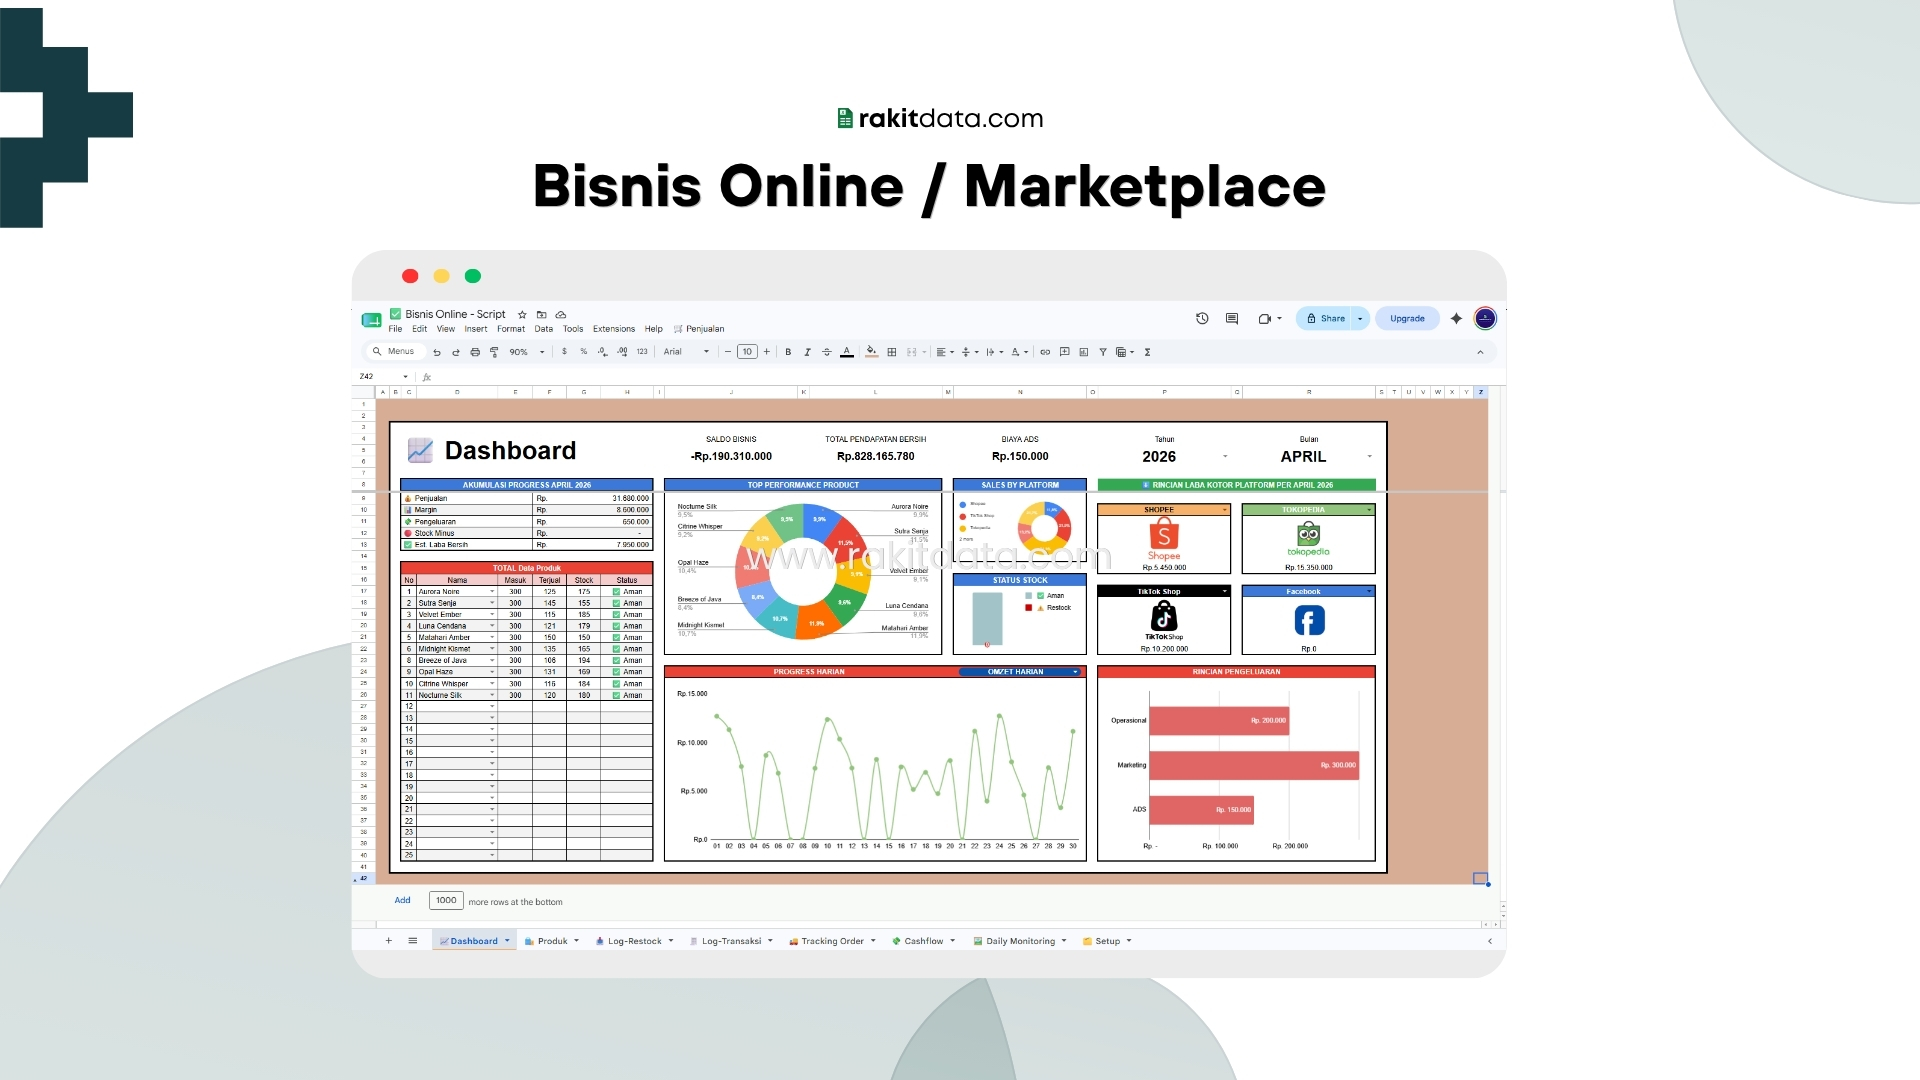
Task: Click the font size 10 field
Action: (x=747, y=352)
